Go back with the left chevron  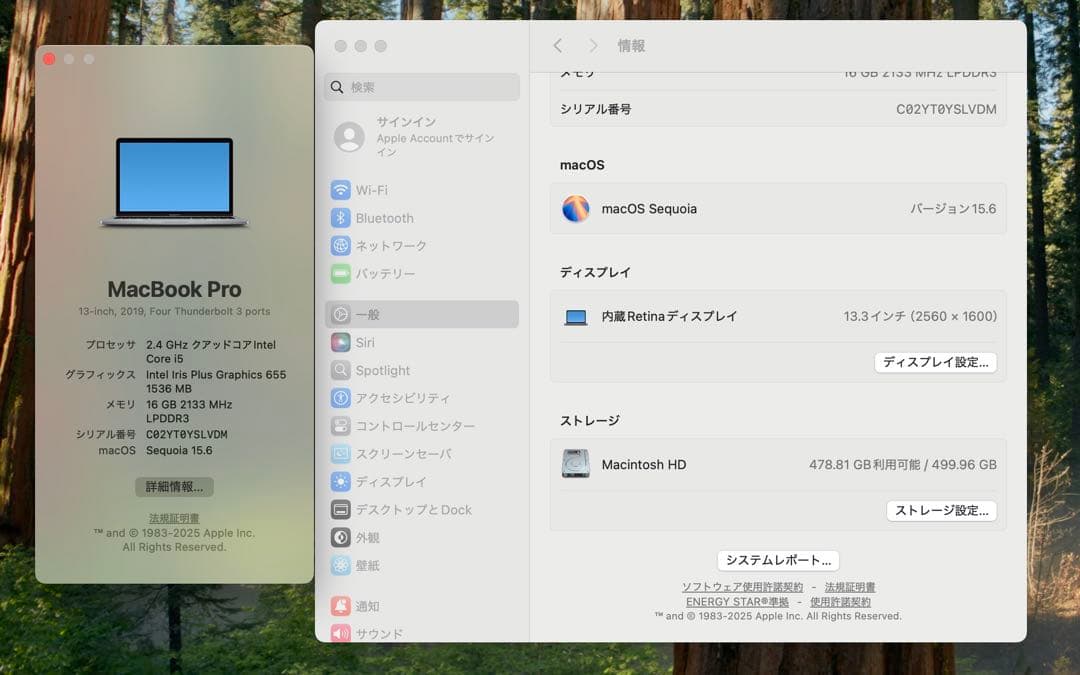558,45
